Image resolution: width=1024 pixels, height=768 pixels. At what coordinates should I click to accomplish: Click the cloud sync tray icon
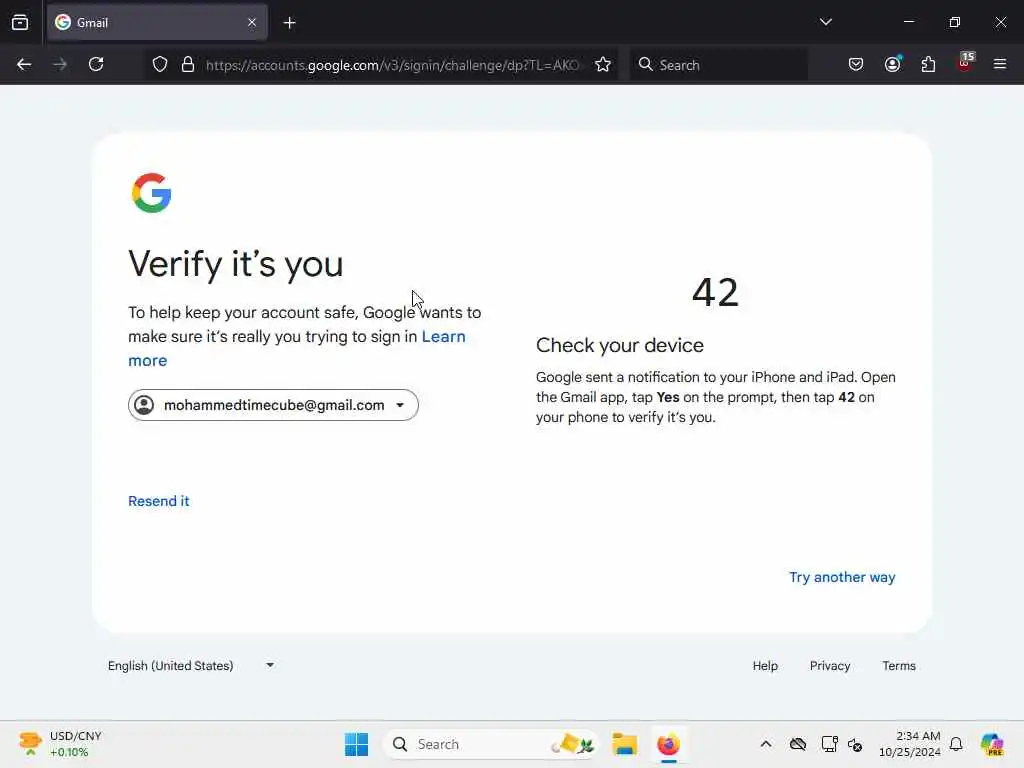pyautogui.click(x=797, y=744)
